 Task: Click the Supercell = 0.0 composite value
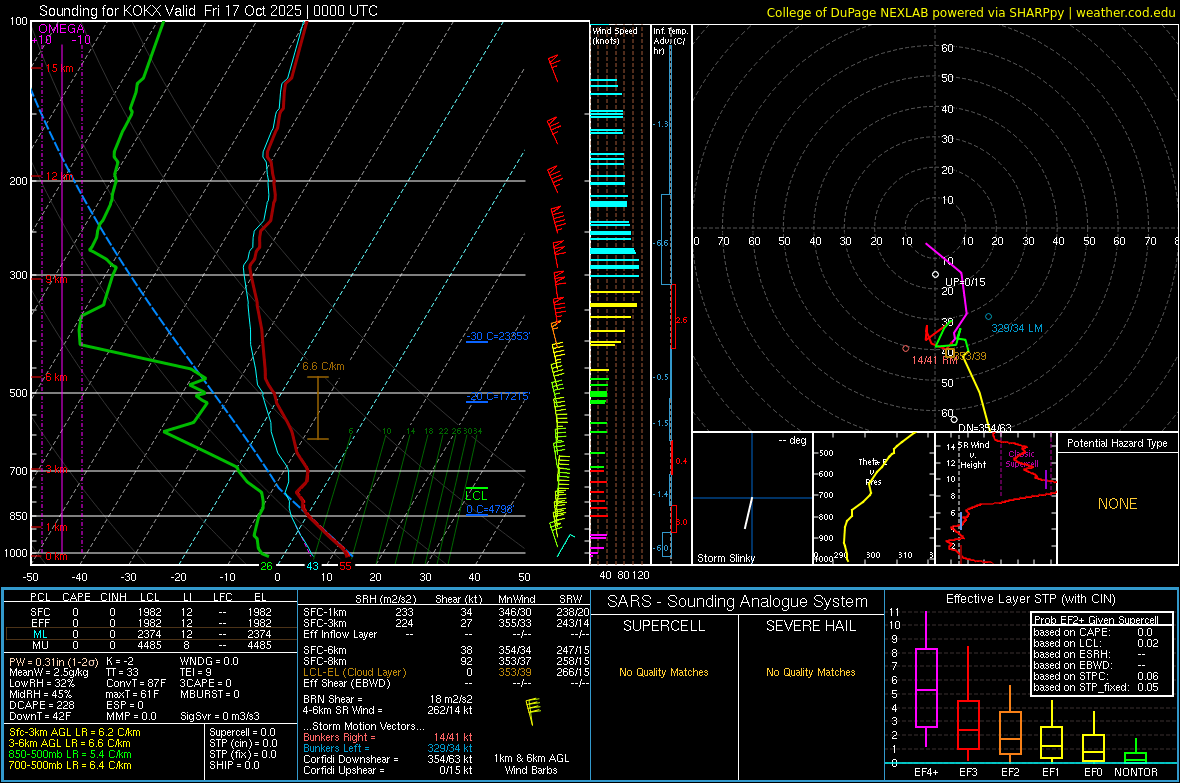[x=242, y=732]
